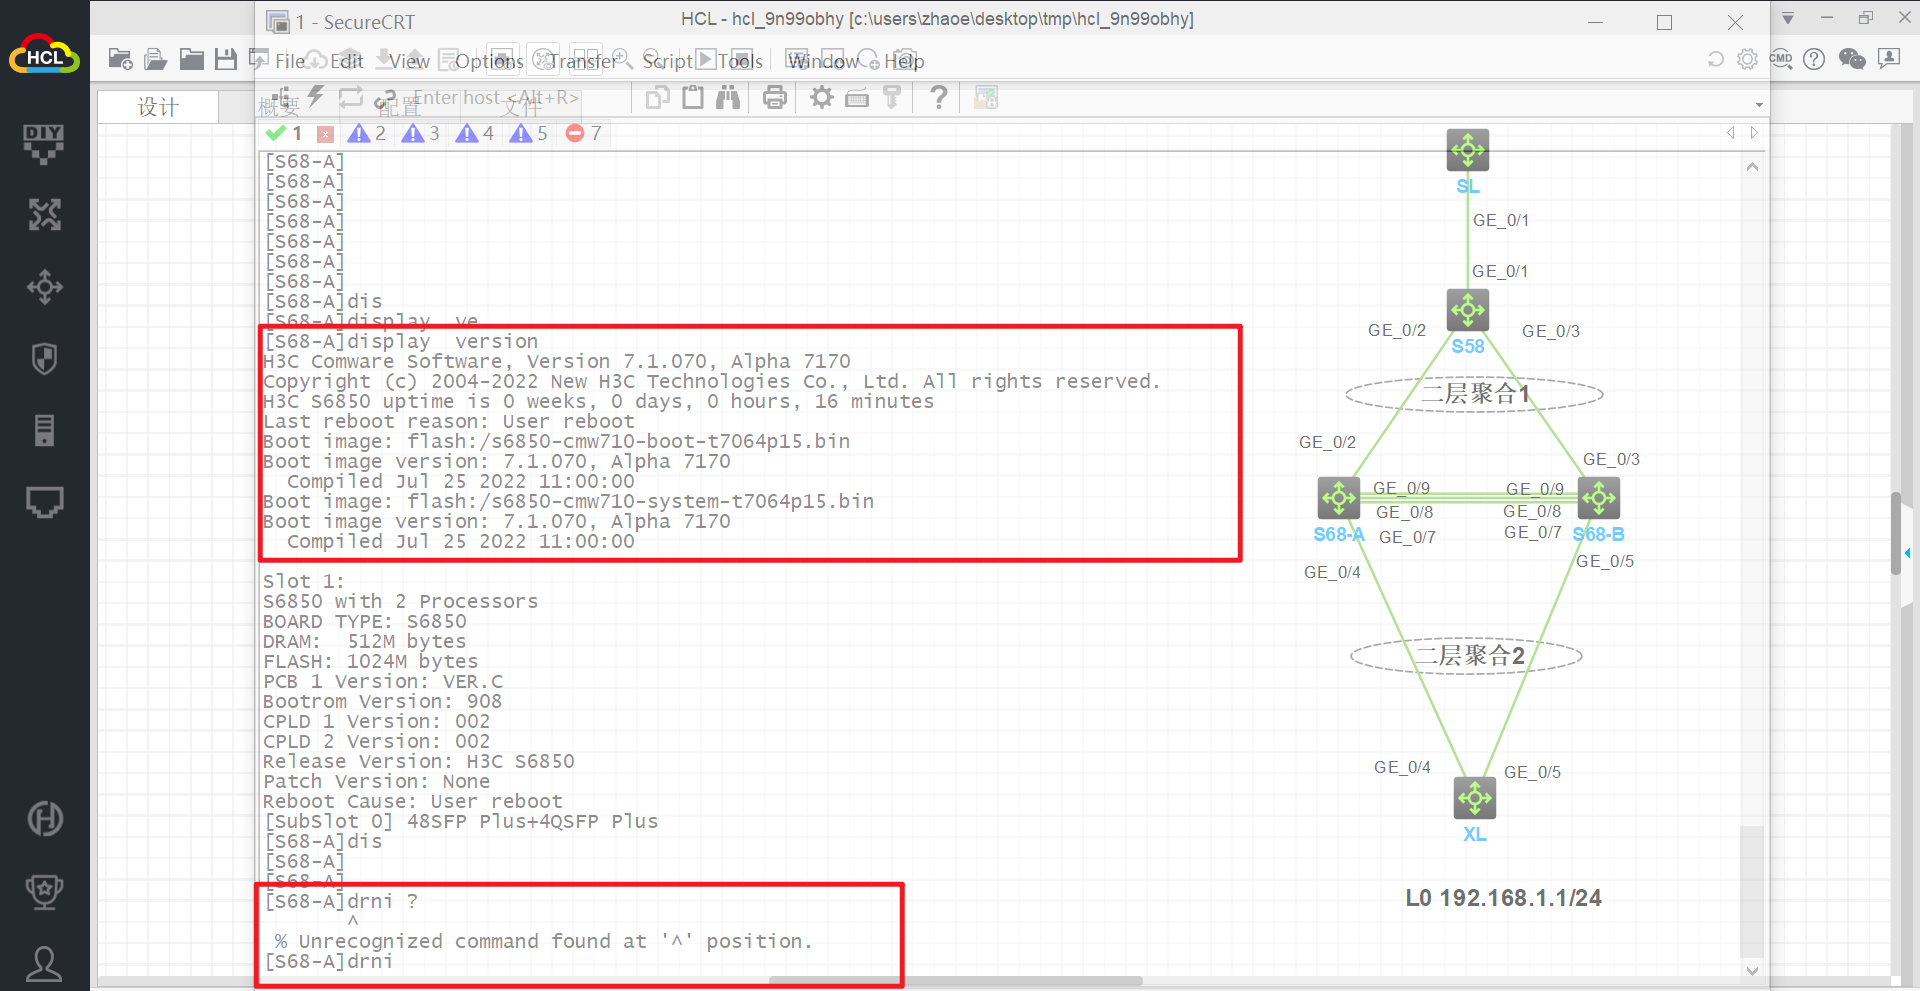Click the L0 192.168.1.1/24 text label
This screenshot has height=991, width=1920.
1503,898
